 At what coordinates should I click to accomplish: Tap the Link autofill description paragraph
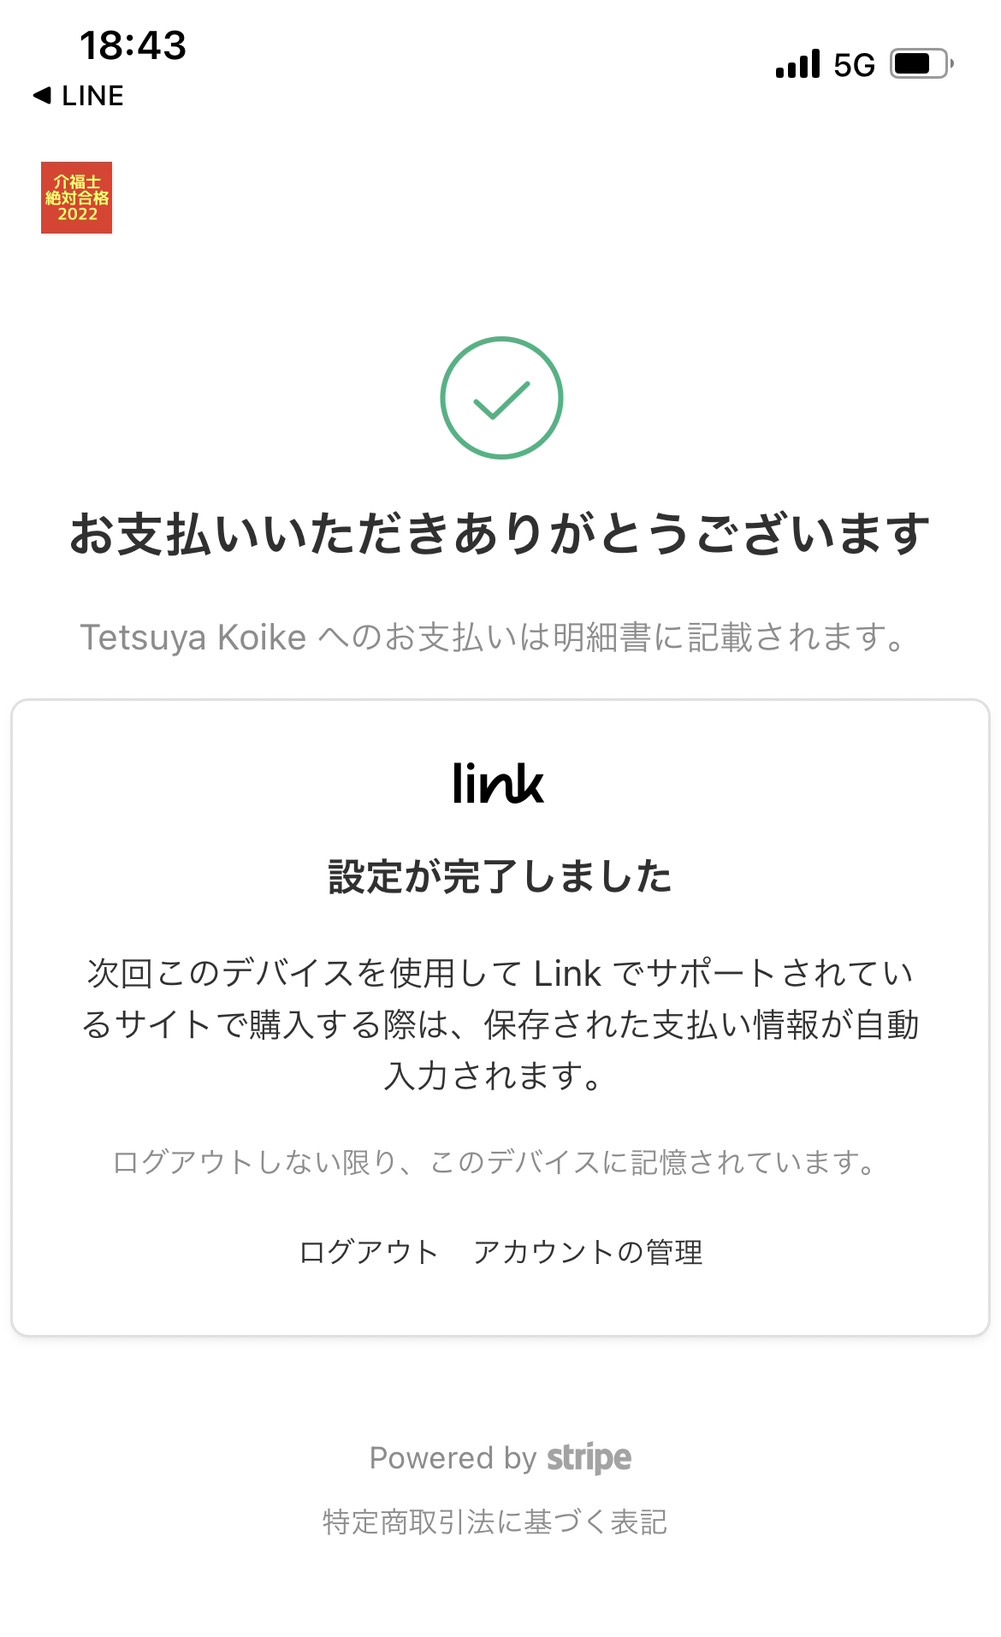500,1024
